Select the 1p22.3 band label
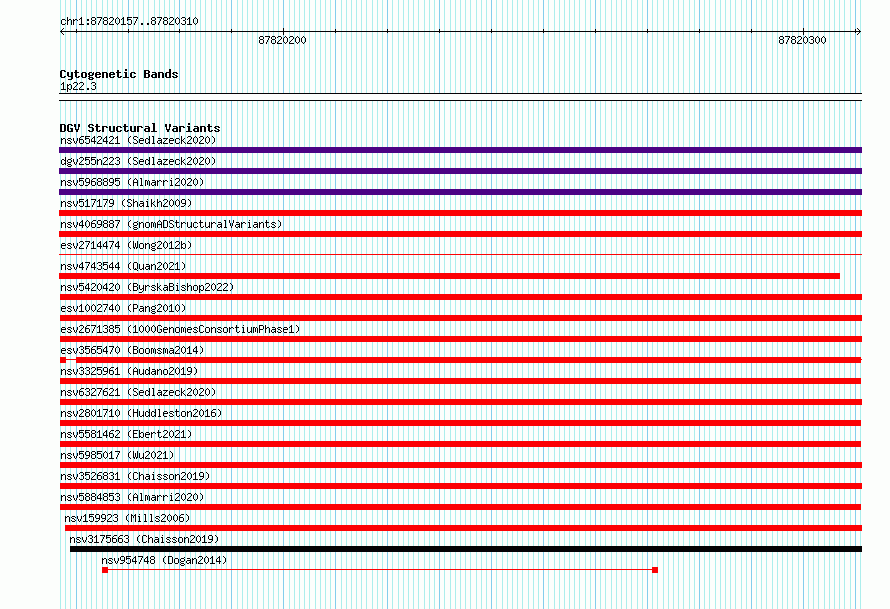Viewport: 890px width, 609px height. (78, 86)
